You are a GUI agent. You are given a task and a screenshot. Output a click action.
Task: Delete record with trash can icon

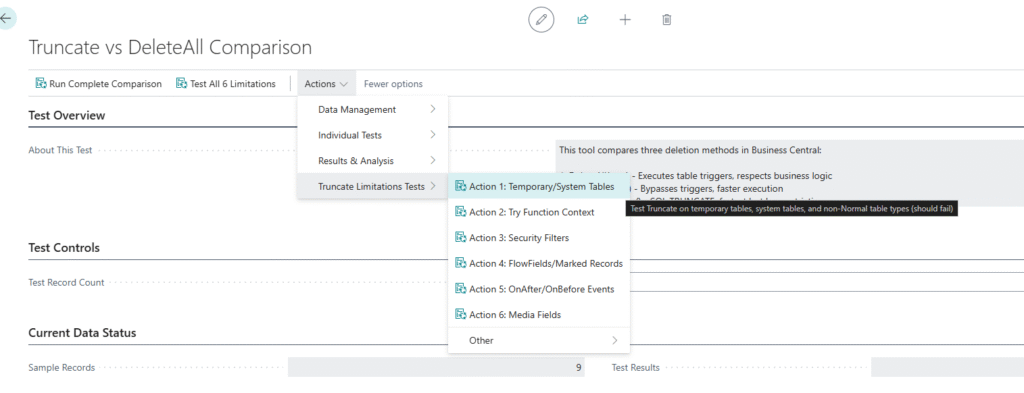click(666, 20)
